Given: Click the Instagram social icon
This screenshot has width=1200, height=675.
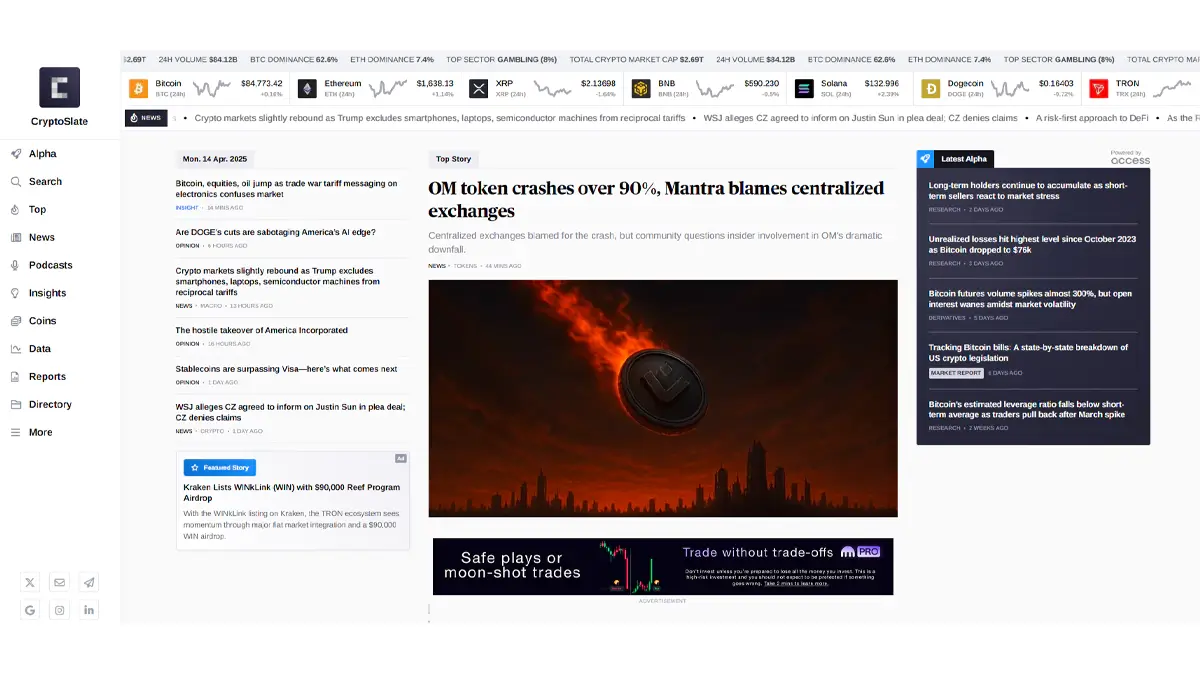Looking at the screenshot, I should 60,610.
